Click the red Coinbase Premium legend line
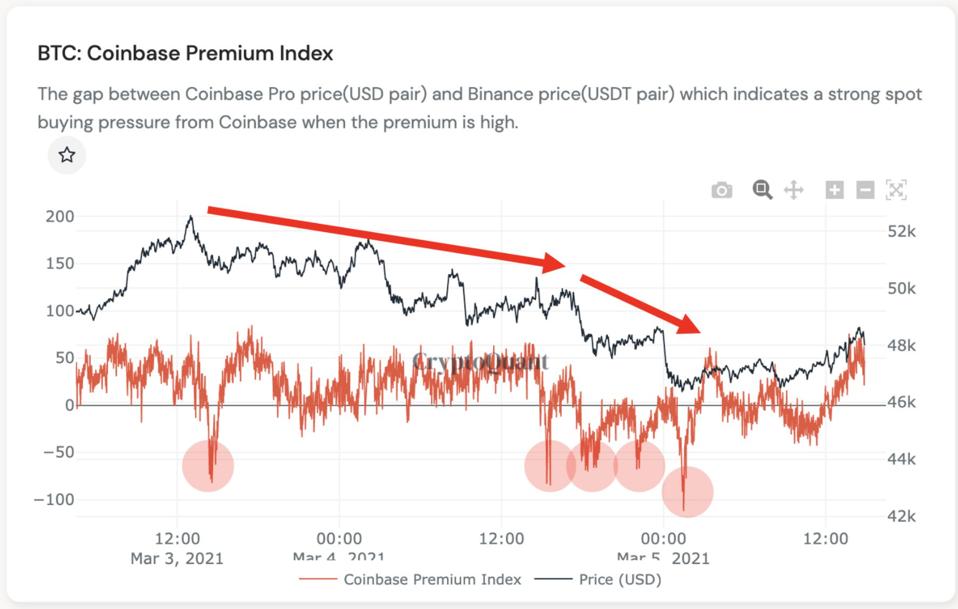The width and height of the screenshot is (958, 609). pos(317,579)
